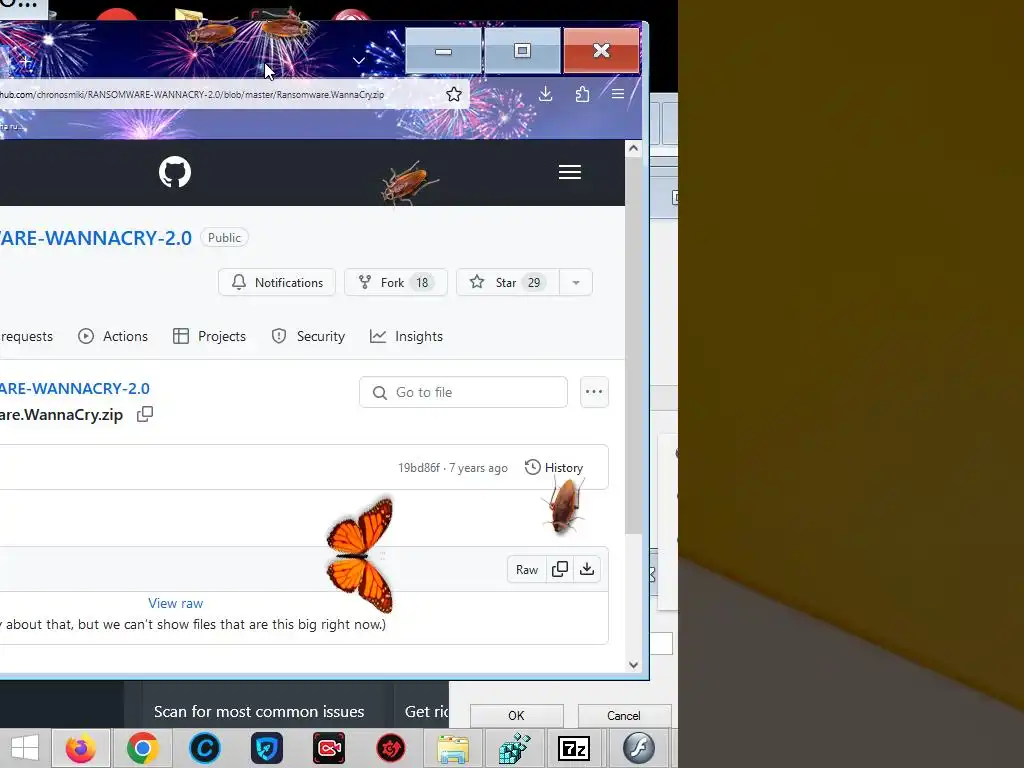Open commit 19bd86f
Image resolution: width=1024 pixels, height=768 pixels.
coord(419,468)
